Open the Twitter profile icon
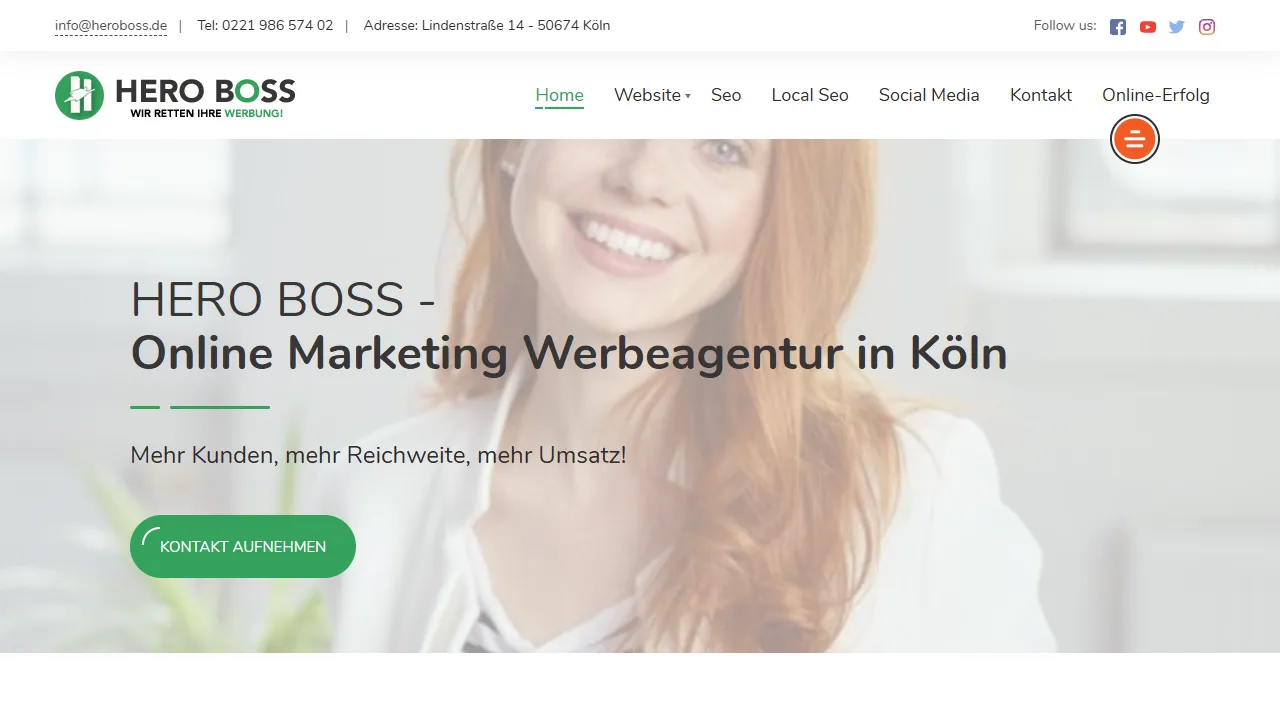 (x=1176, y=26)
